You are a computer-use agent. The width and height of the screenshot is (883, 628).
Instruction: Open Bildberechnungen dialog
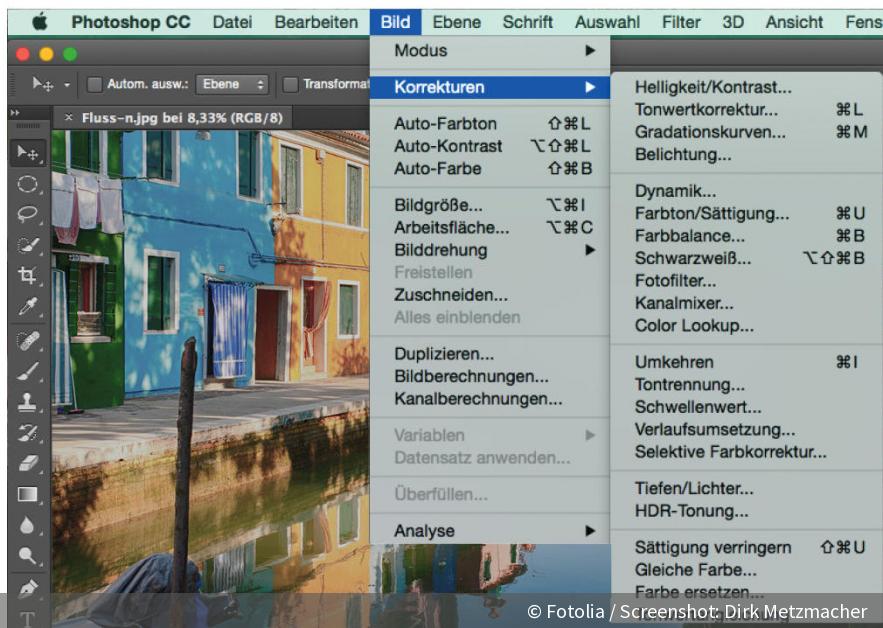point(490,376)
